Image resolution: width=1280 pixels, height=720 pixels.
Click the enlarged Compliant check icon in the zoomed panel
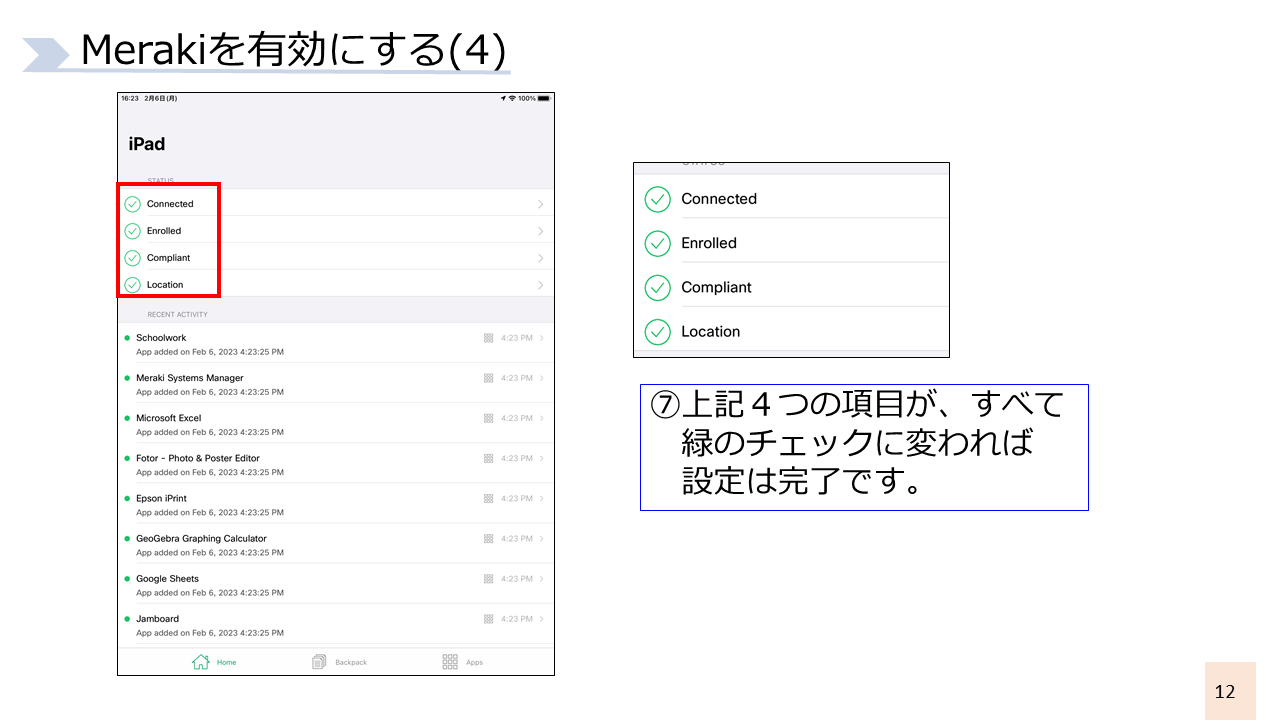tap(657, 287)
